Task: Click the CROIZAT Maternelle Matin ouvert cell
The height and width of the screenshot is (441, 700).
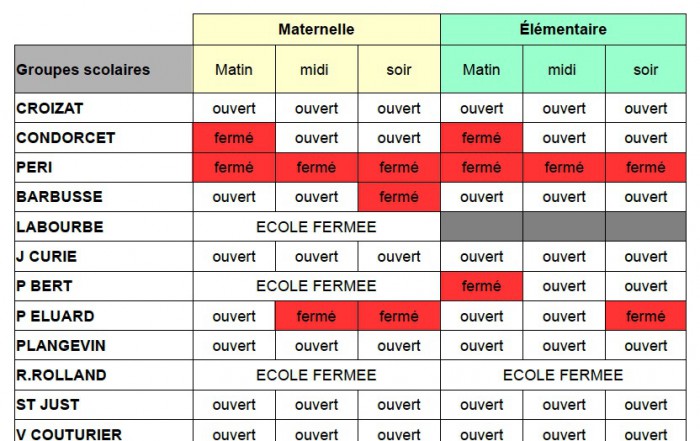Action: click(234, 108)
